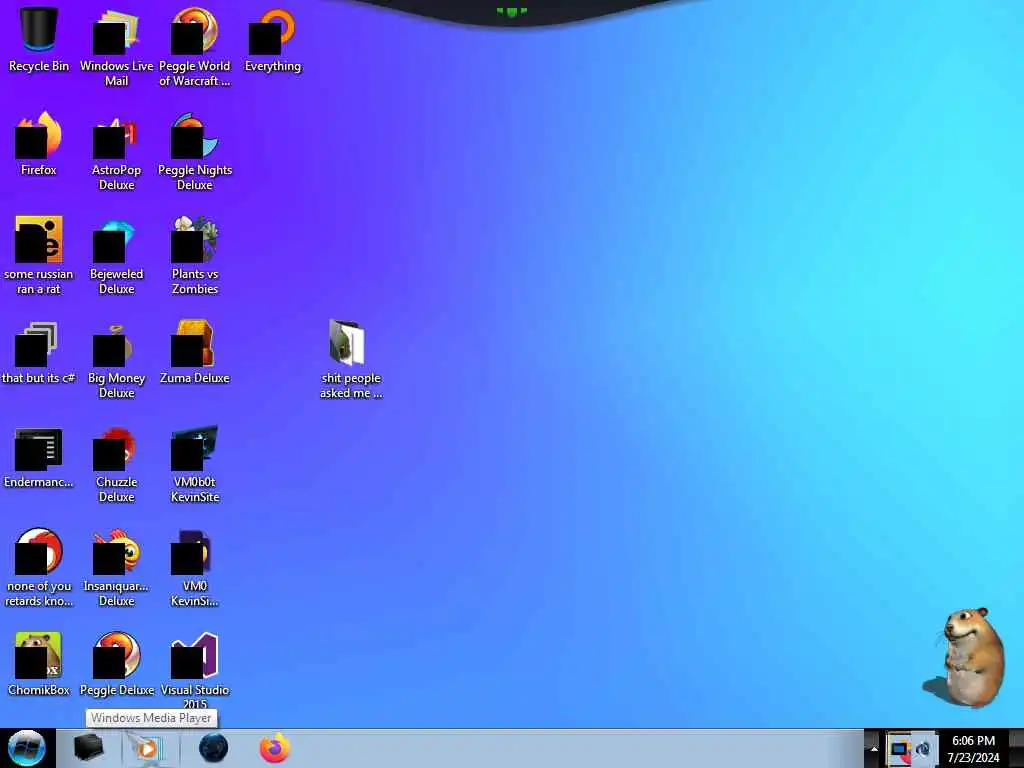The image size is (1024, 768).
Task: Click the dark globe taskbar icon
Action: coord(214,748)
